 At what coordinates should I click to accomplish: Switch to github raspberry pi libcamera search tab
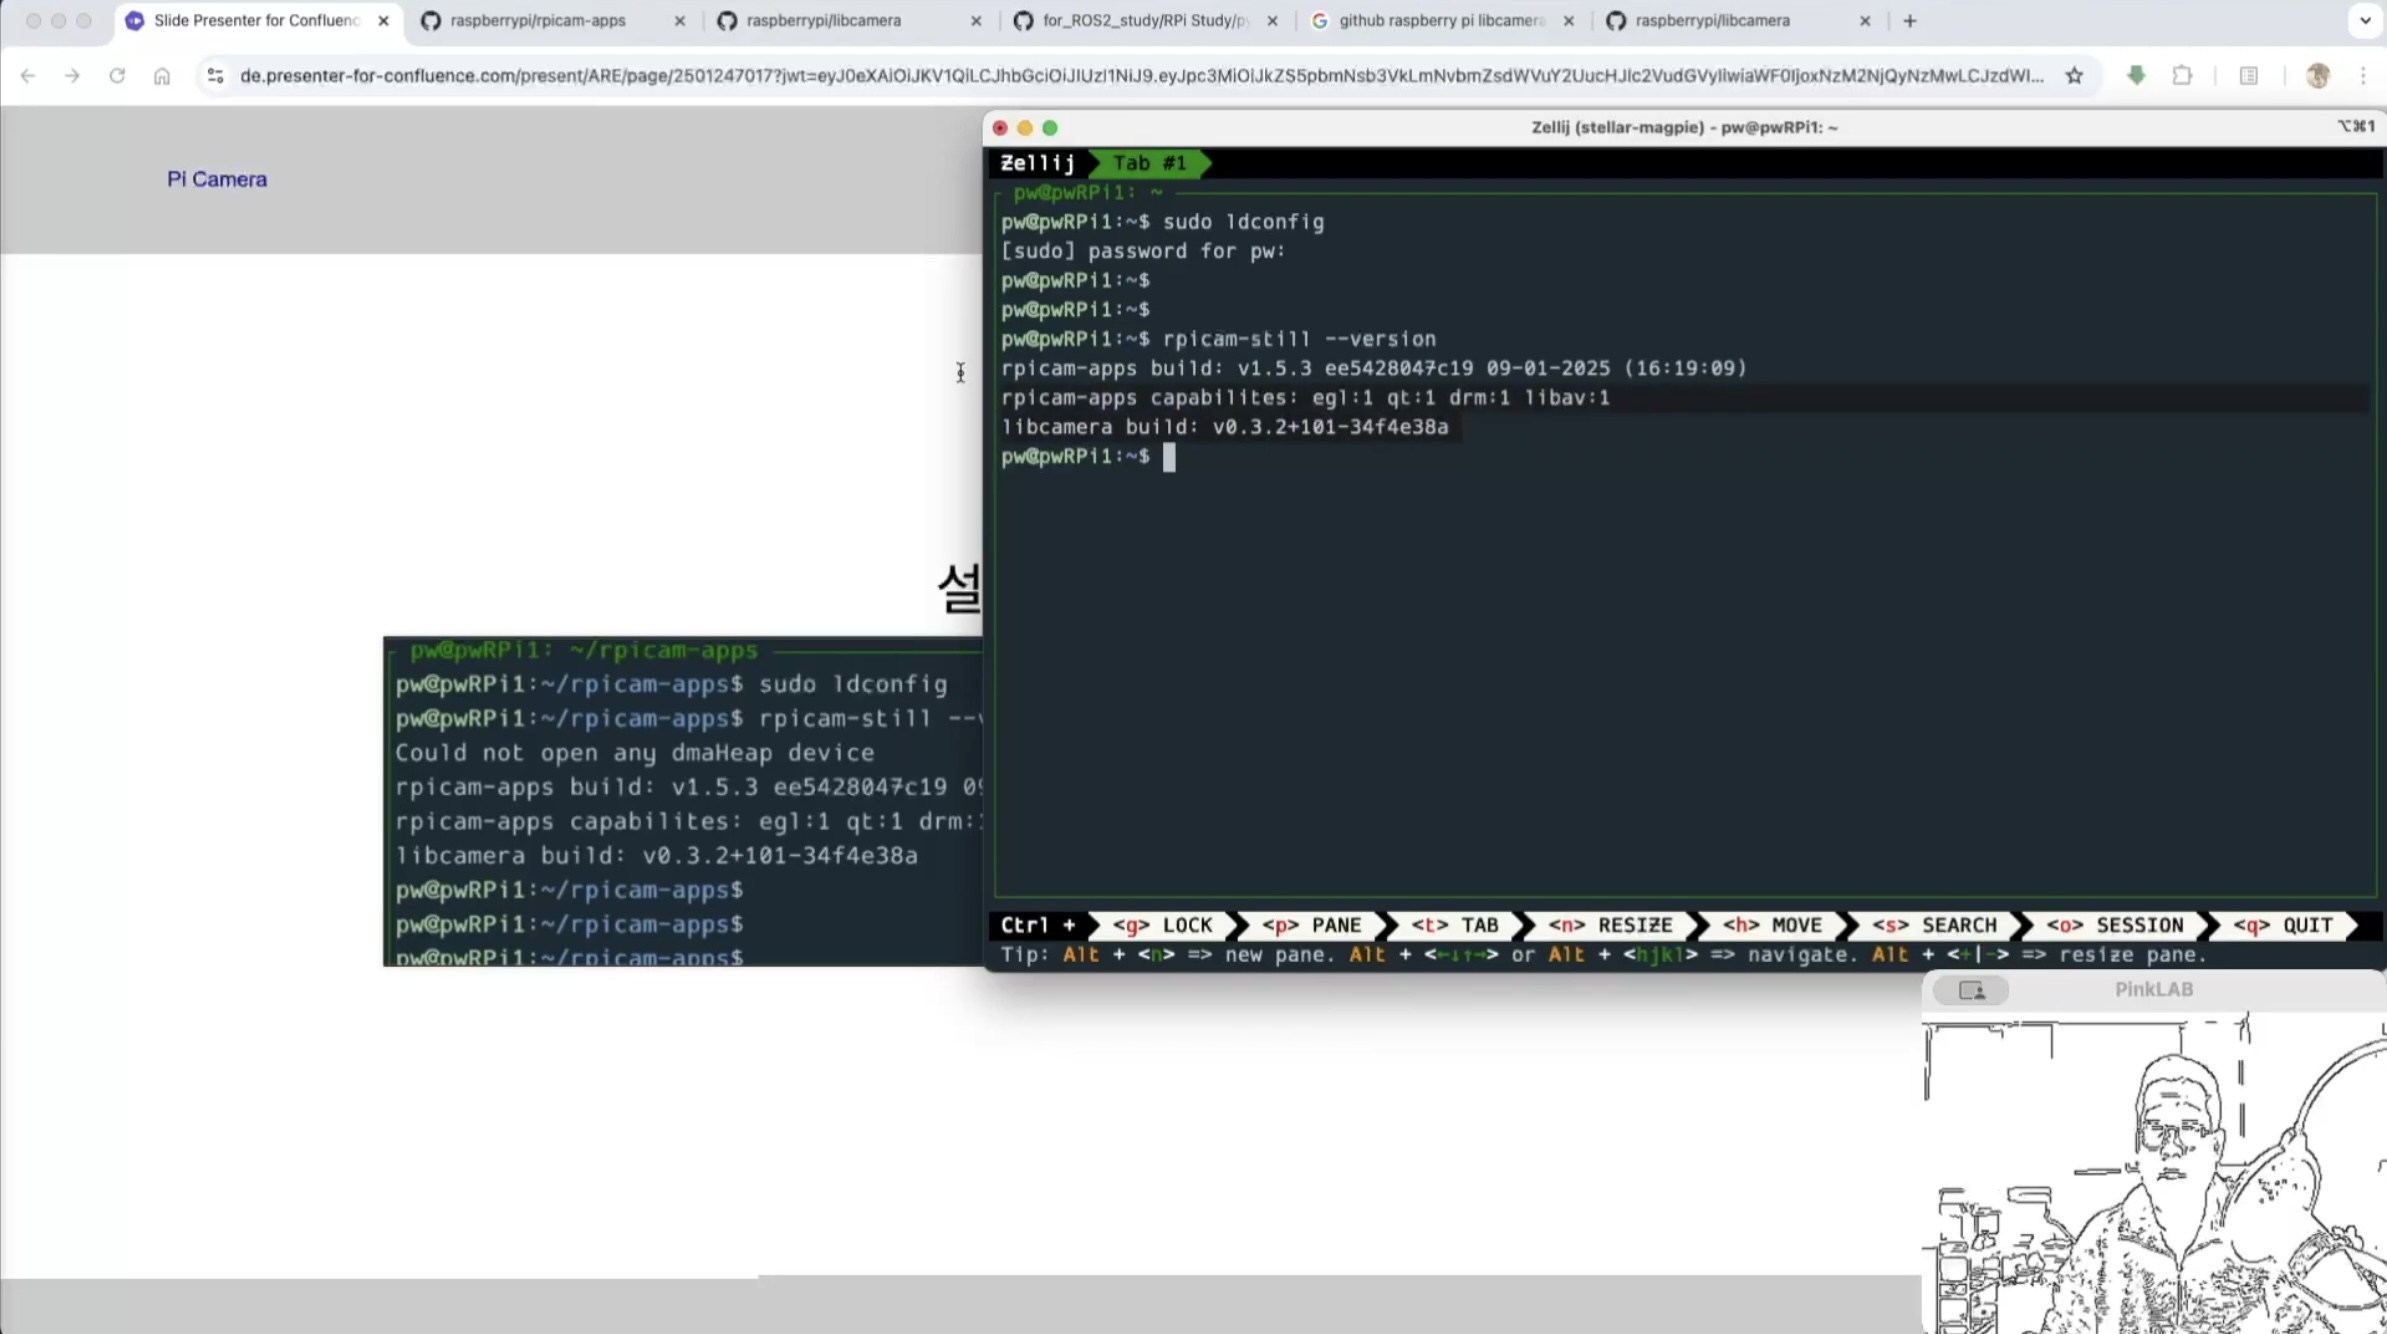(1440, 21)
